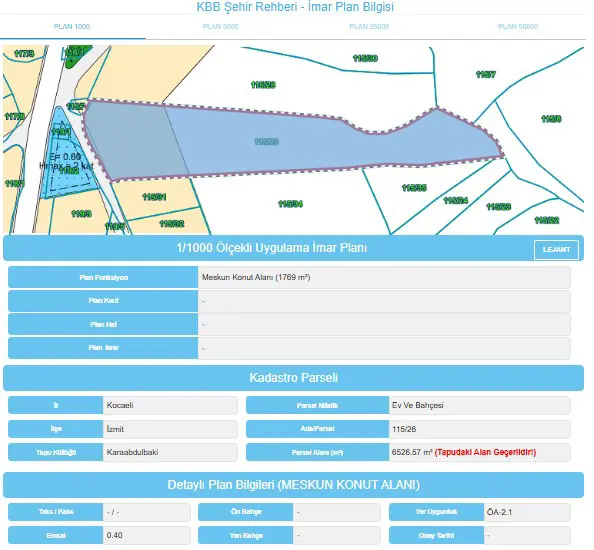Click parcel label 115/23 on the map
This screenshot has height=550, width=594.
coord(499,206)
